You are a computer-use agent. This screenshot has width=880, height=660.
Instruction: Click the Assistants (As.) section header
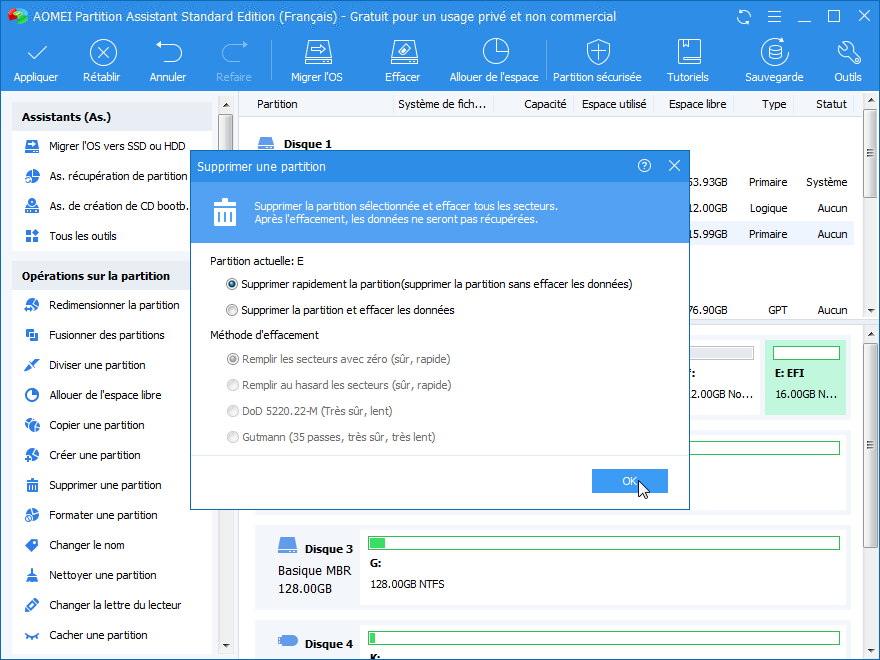pyautogui.click(x=112, y=117)
